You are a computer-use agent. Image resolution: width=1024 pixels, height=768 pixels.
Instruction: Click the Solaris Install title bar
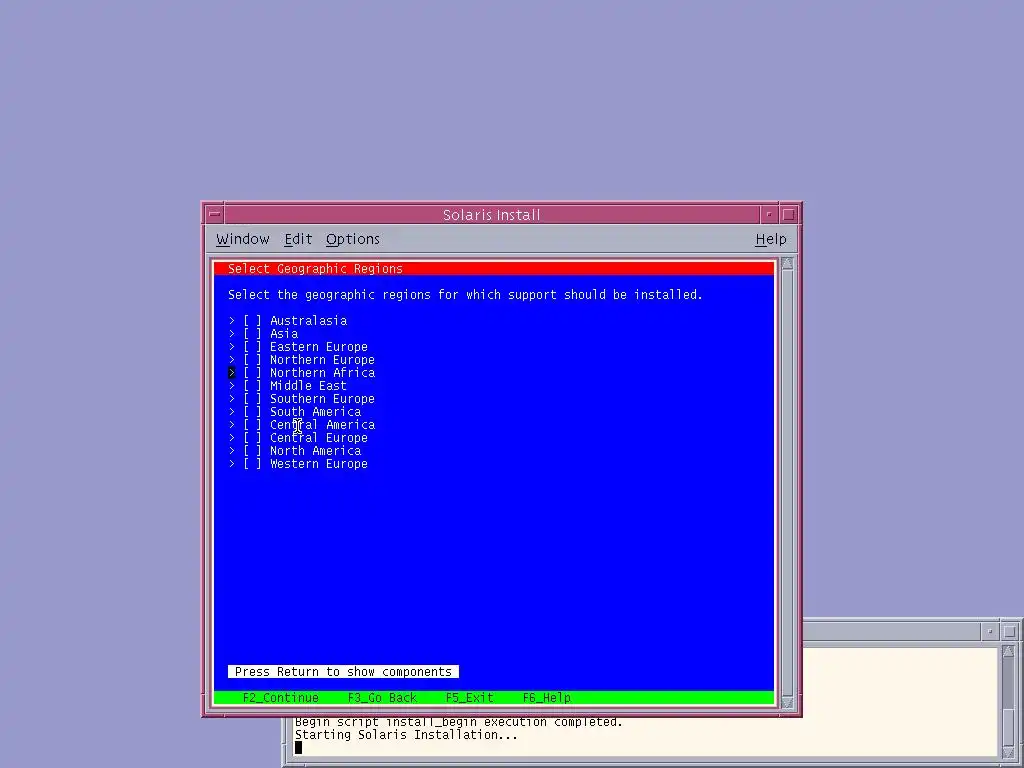492,214
